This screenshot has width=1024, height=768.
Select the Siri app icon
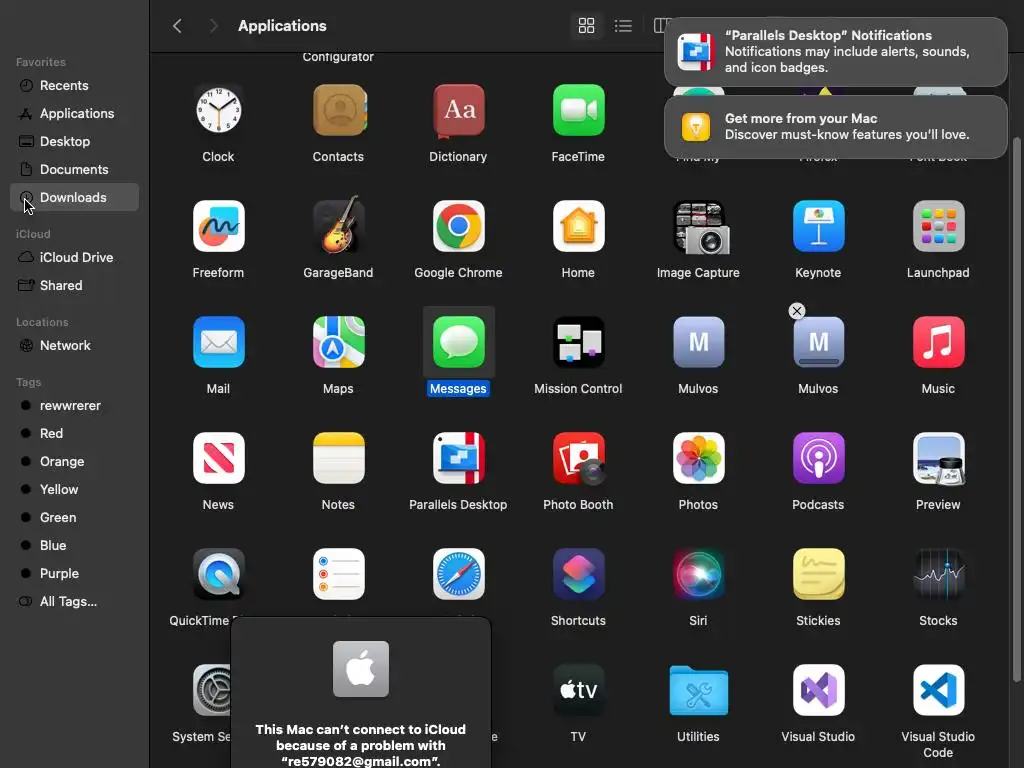coord(698,574)
